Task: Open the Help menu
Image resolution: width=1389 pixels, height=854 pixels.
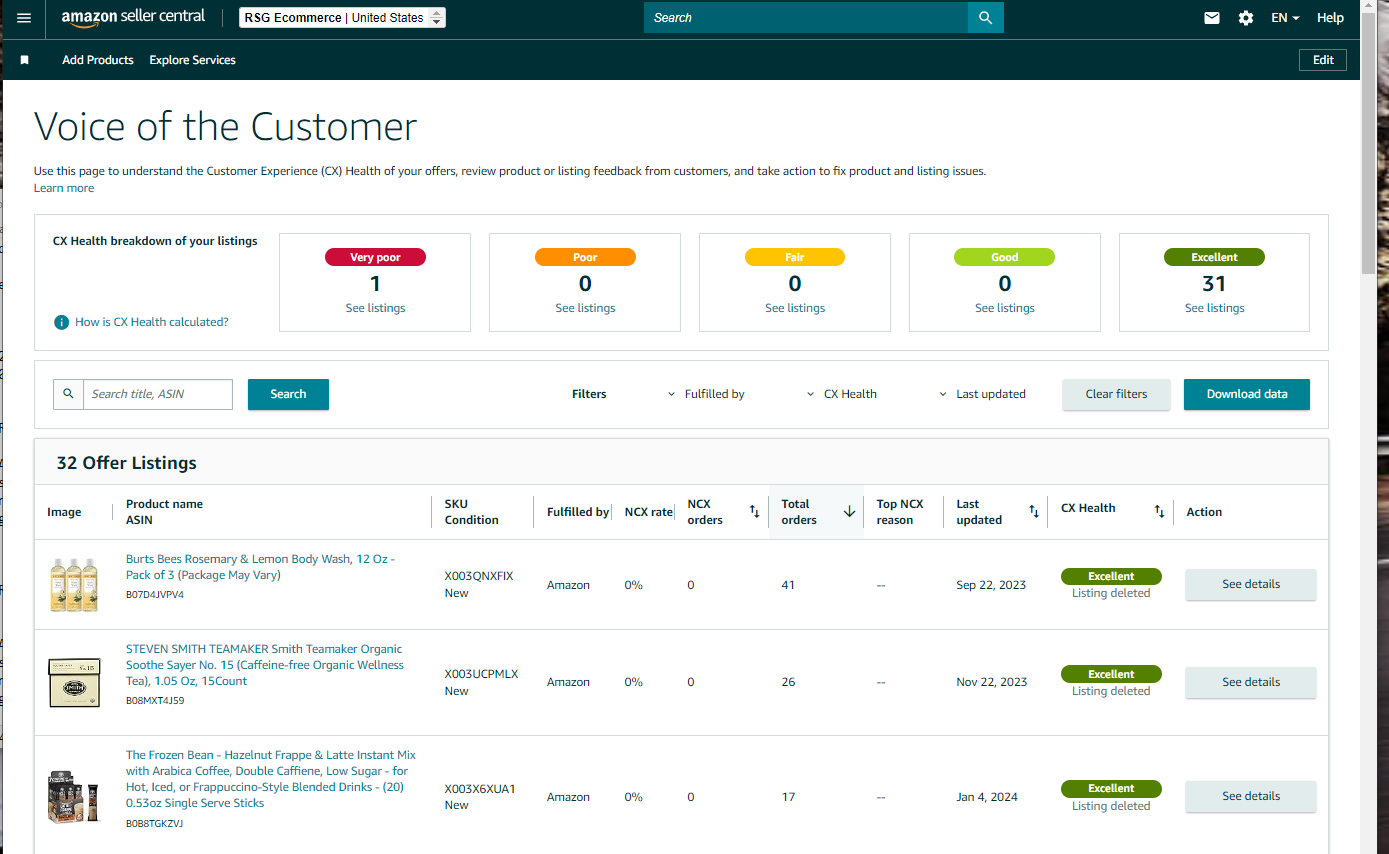Action: tap(1330, 18)
